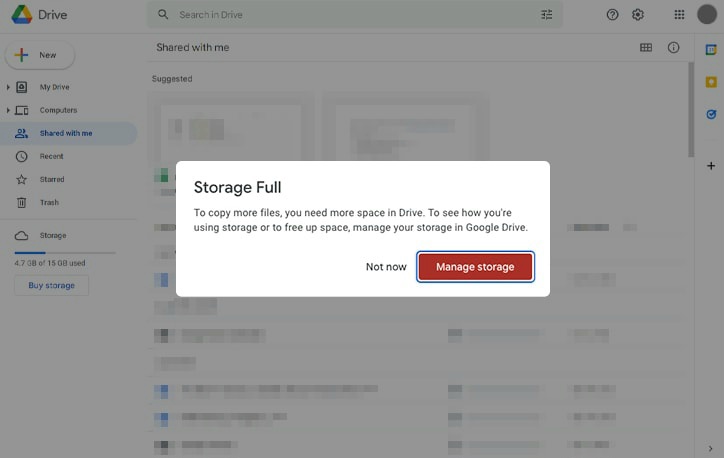The image size is (724, 458).
Task: Click the account profile avatar
Action: point(707,15)
